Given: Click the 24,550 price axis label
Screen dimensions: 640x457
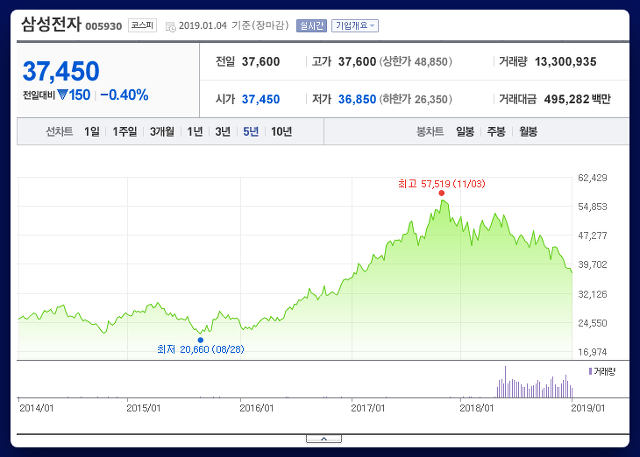Looking at the screenshot, I should 593,323.
